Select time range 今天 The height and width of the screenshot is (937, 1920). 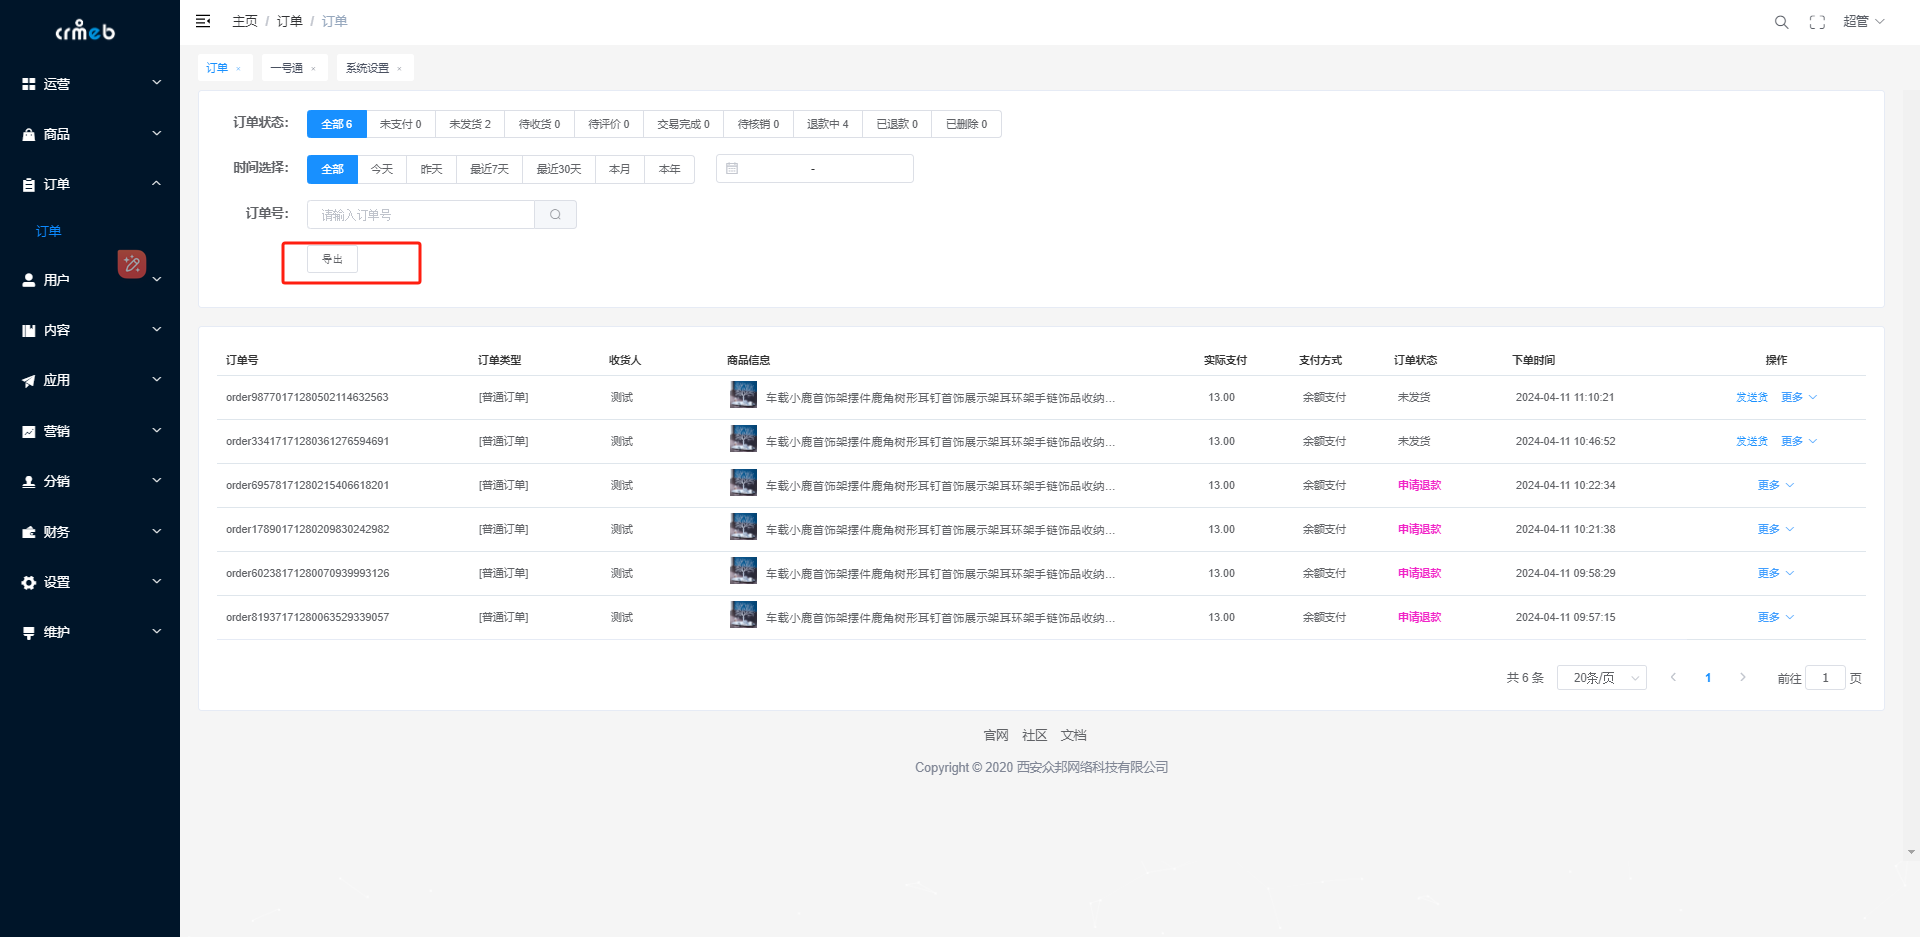coord(382,169)
